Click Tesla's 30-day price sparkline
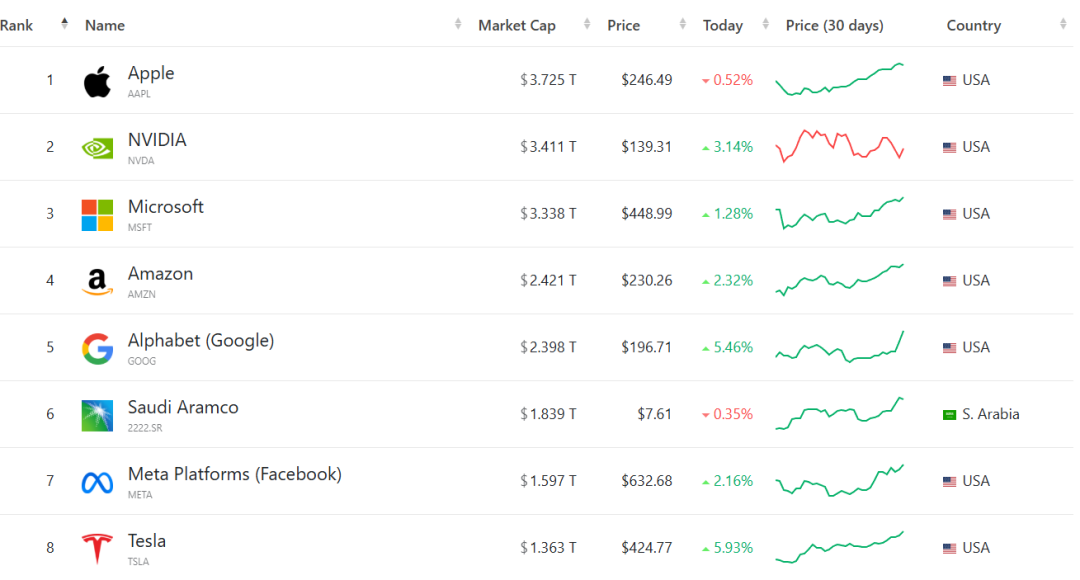The image size is (1080, 580). (x=840, y=547)
